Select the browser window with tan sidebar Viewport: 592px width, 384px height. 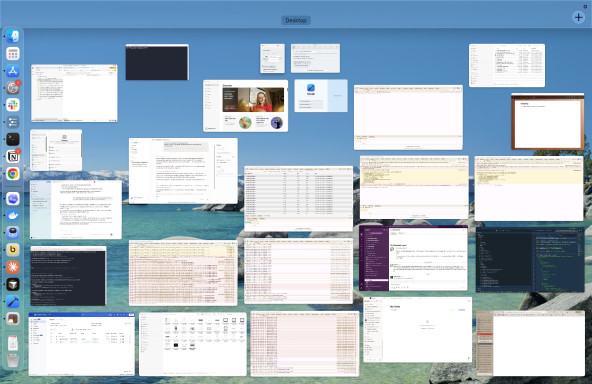530,343
